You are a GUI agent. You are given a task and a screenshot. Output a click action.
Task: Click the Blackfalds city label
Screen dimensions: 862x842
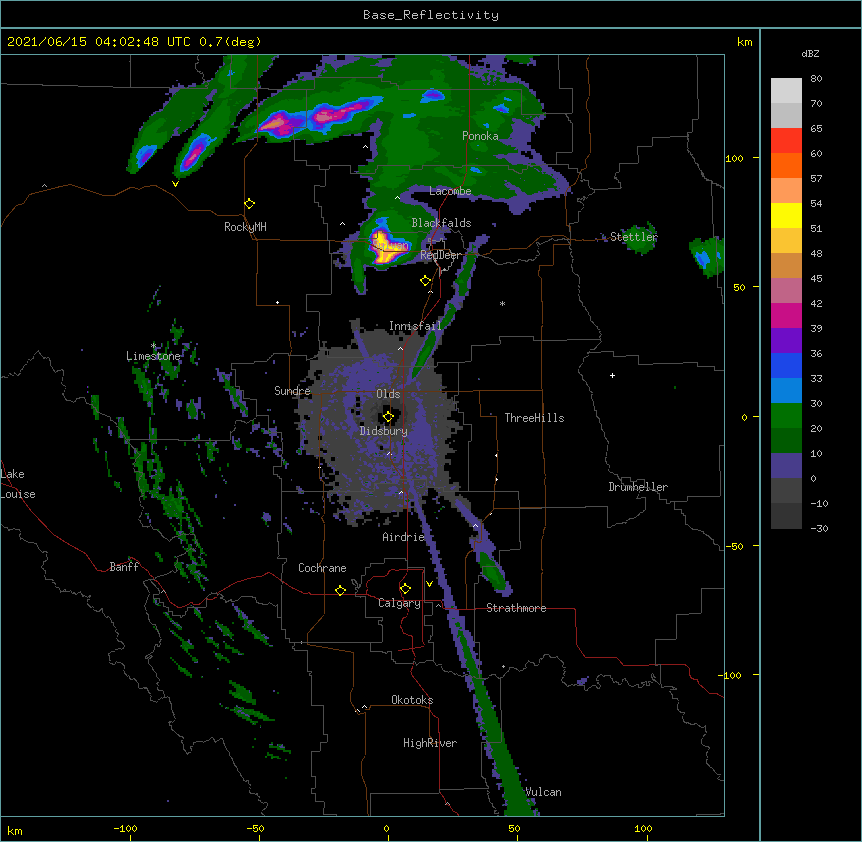[x=441, y=223]
